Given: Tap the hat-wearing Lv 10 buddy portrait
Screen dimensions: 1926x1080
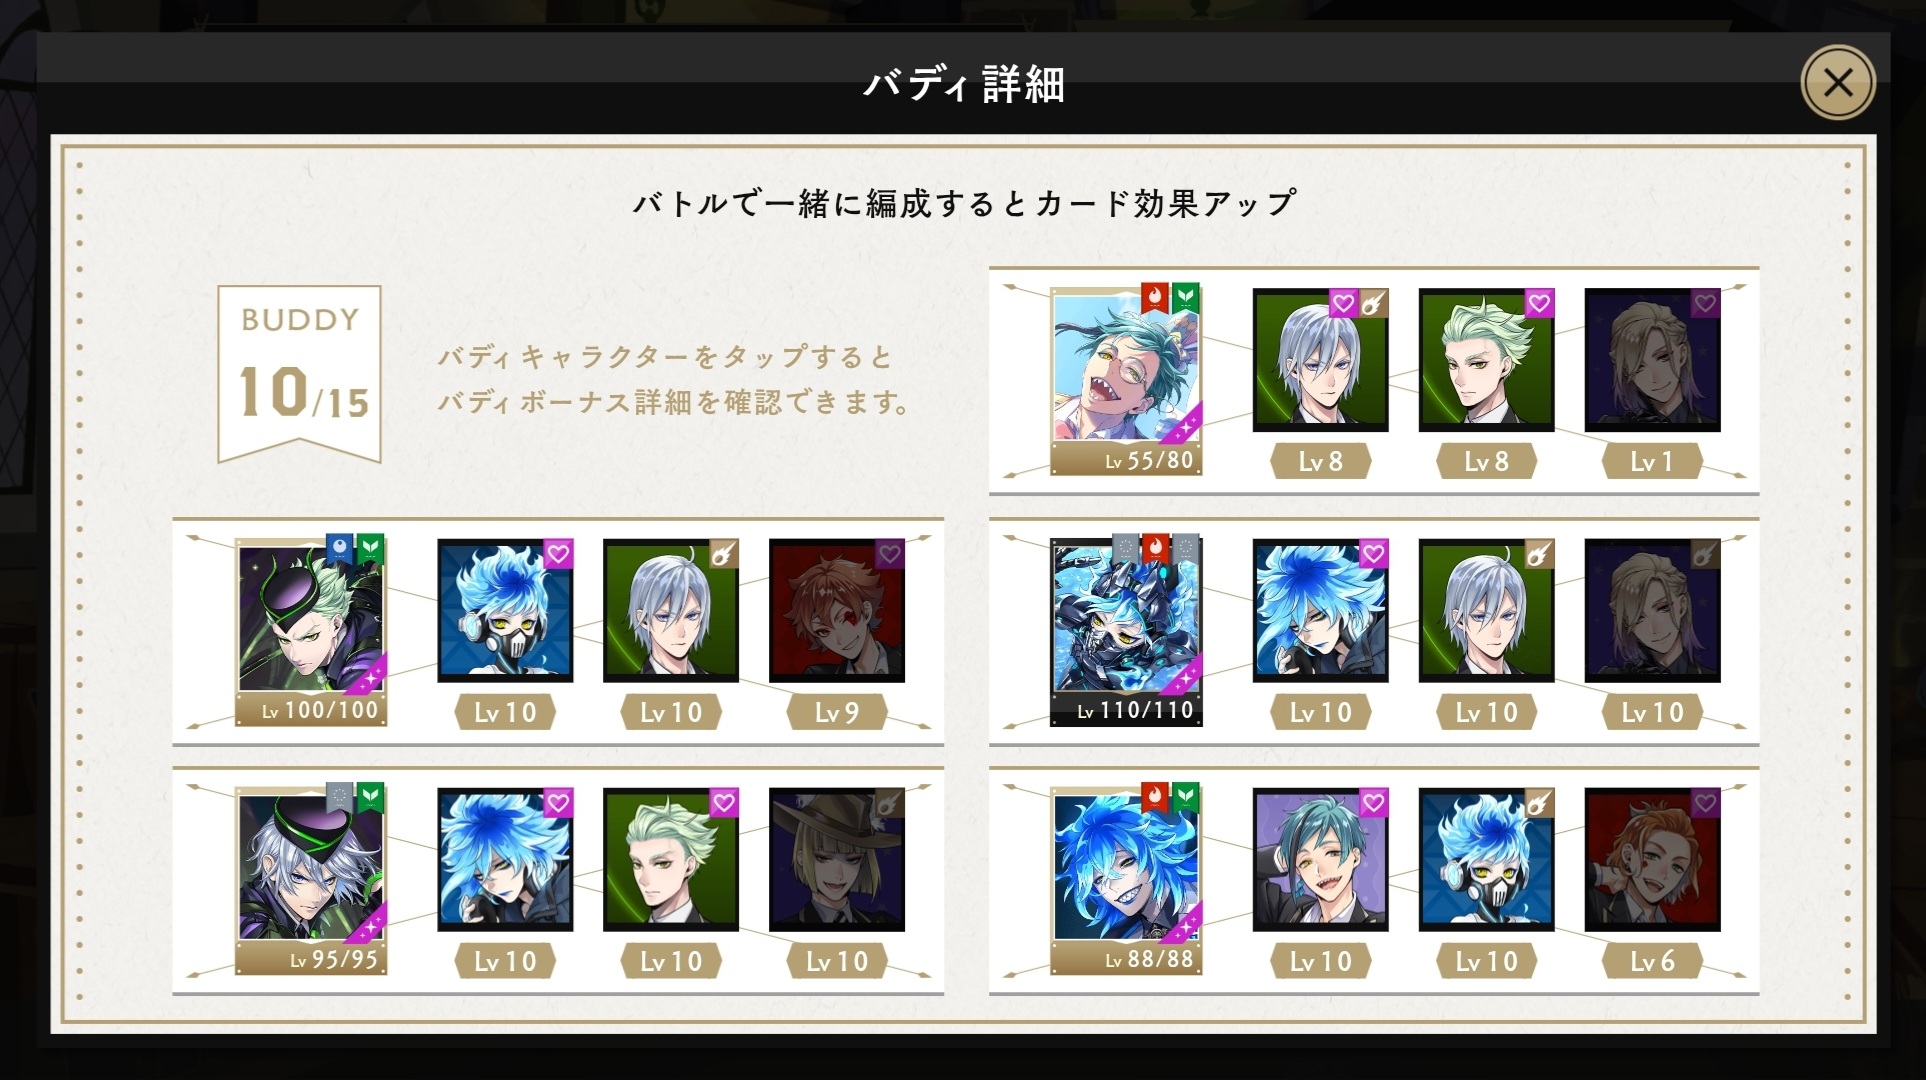Looking at the screenshot, I should coord(837,860).
